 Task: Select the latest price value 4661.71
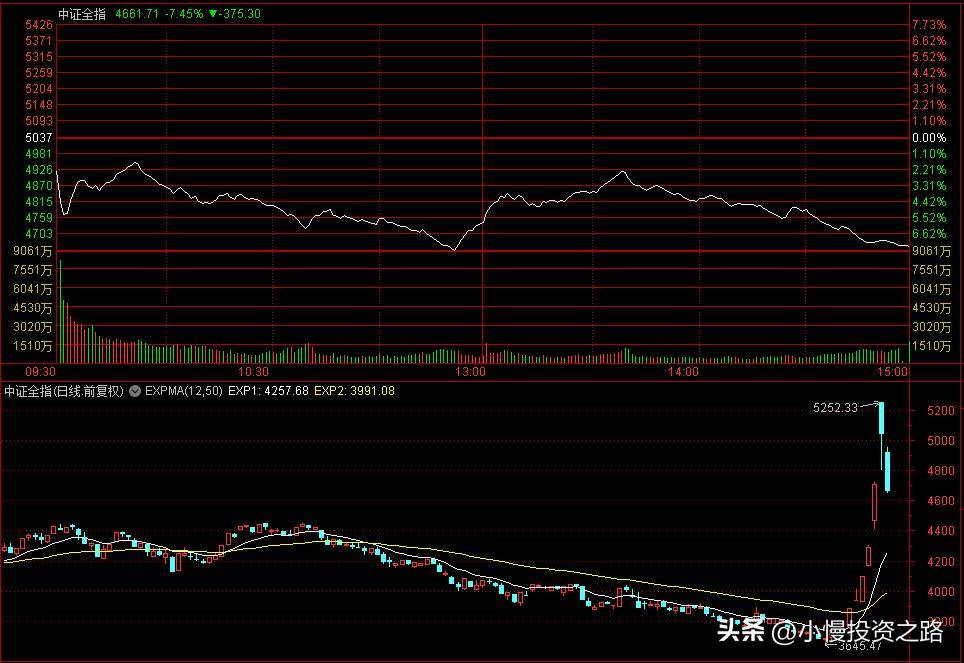pyautogui.click(x=137, y=14)
